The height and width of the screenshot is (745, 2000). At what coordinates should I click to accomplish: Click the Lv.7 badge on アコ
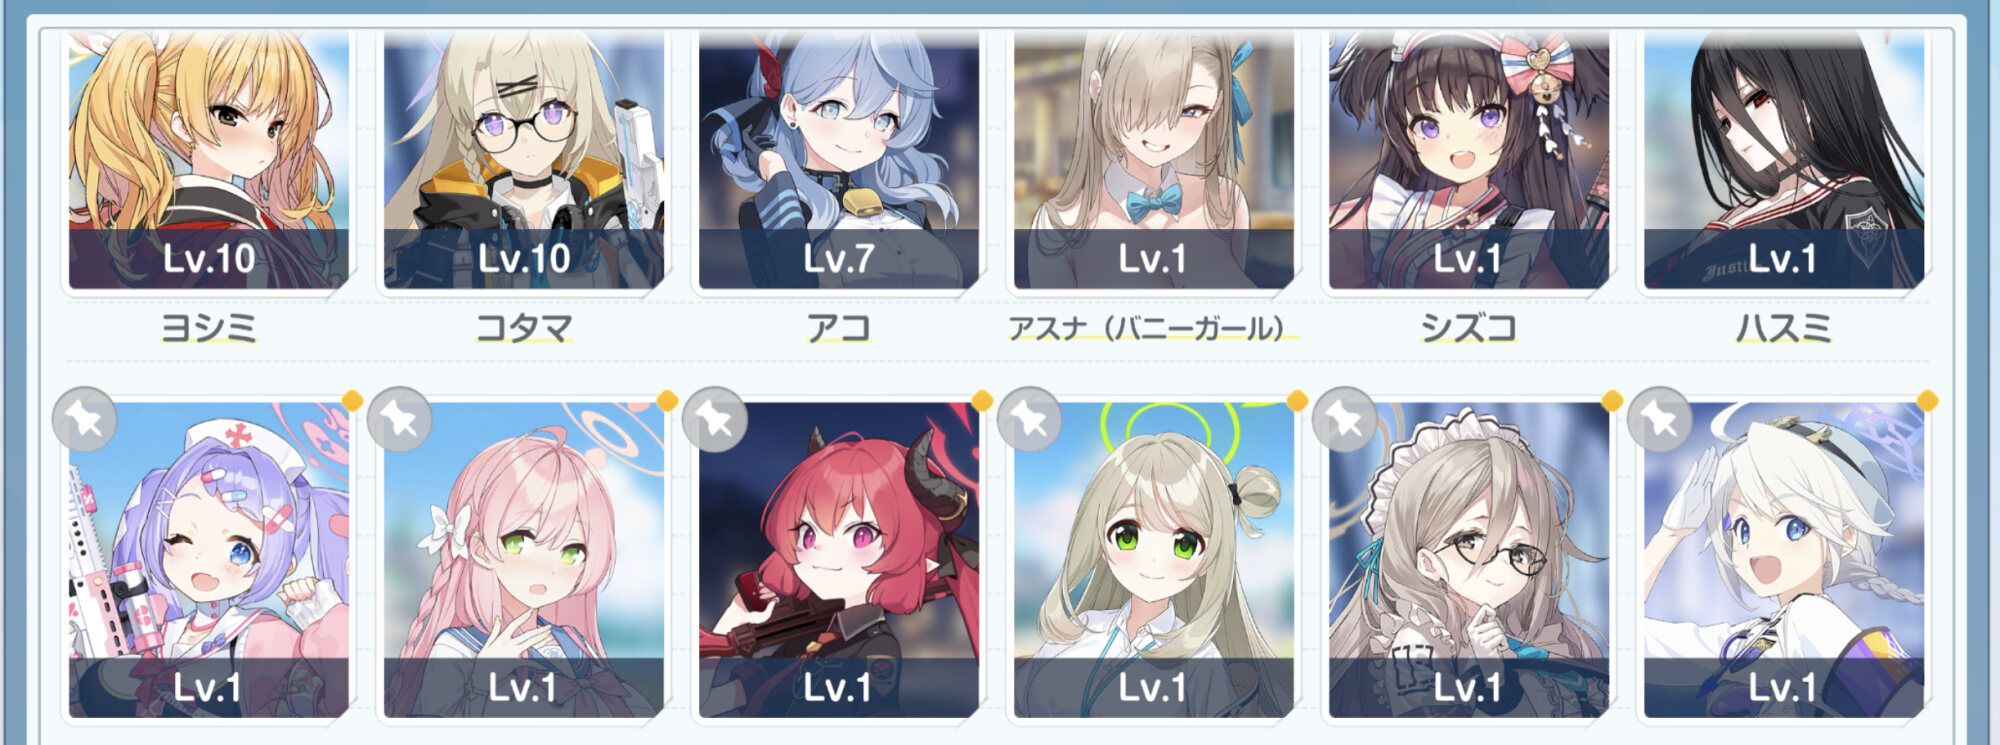[x=839, y=259]
